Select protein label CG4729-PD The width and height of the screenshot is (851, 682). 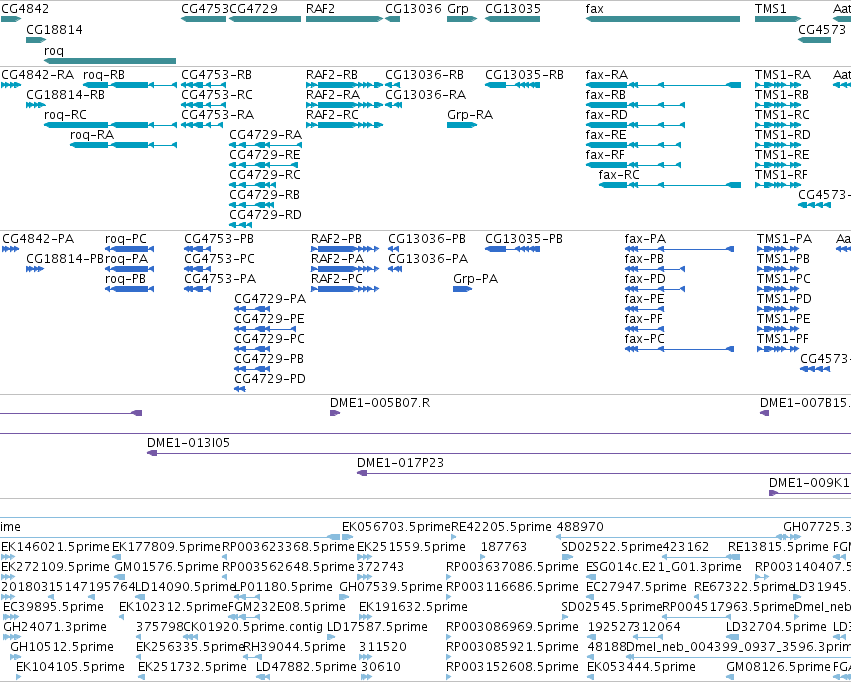(x=270, y=379)
